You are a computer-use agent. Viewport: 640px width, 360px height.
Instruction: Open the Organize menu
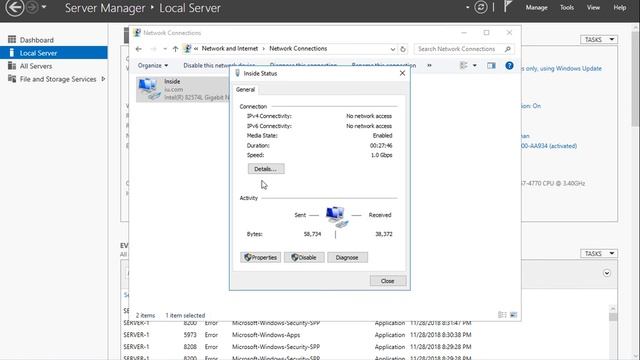click(153, 65)
